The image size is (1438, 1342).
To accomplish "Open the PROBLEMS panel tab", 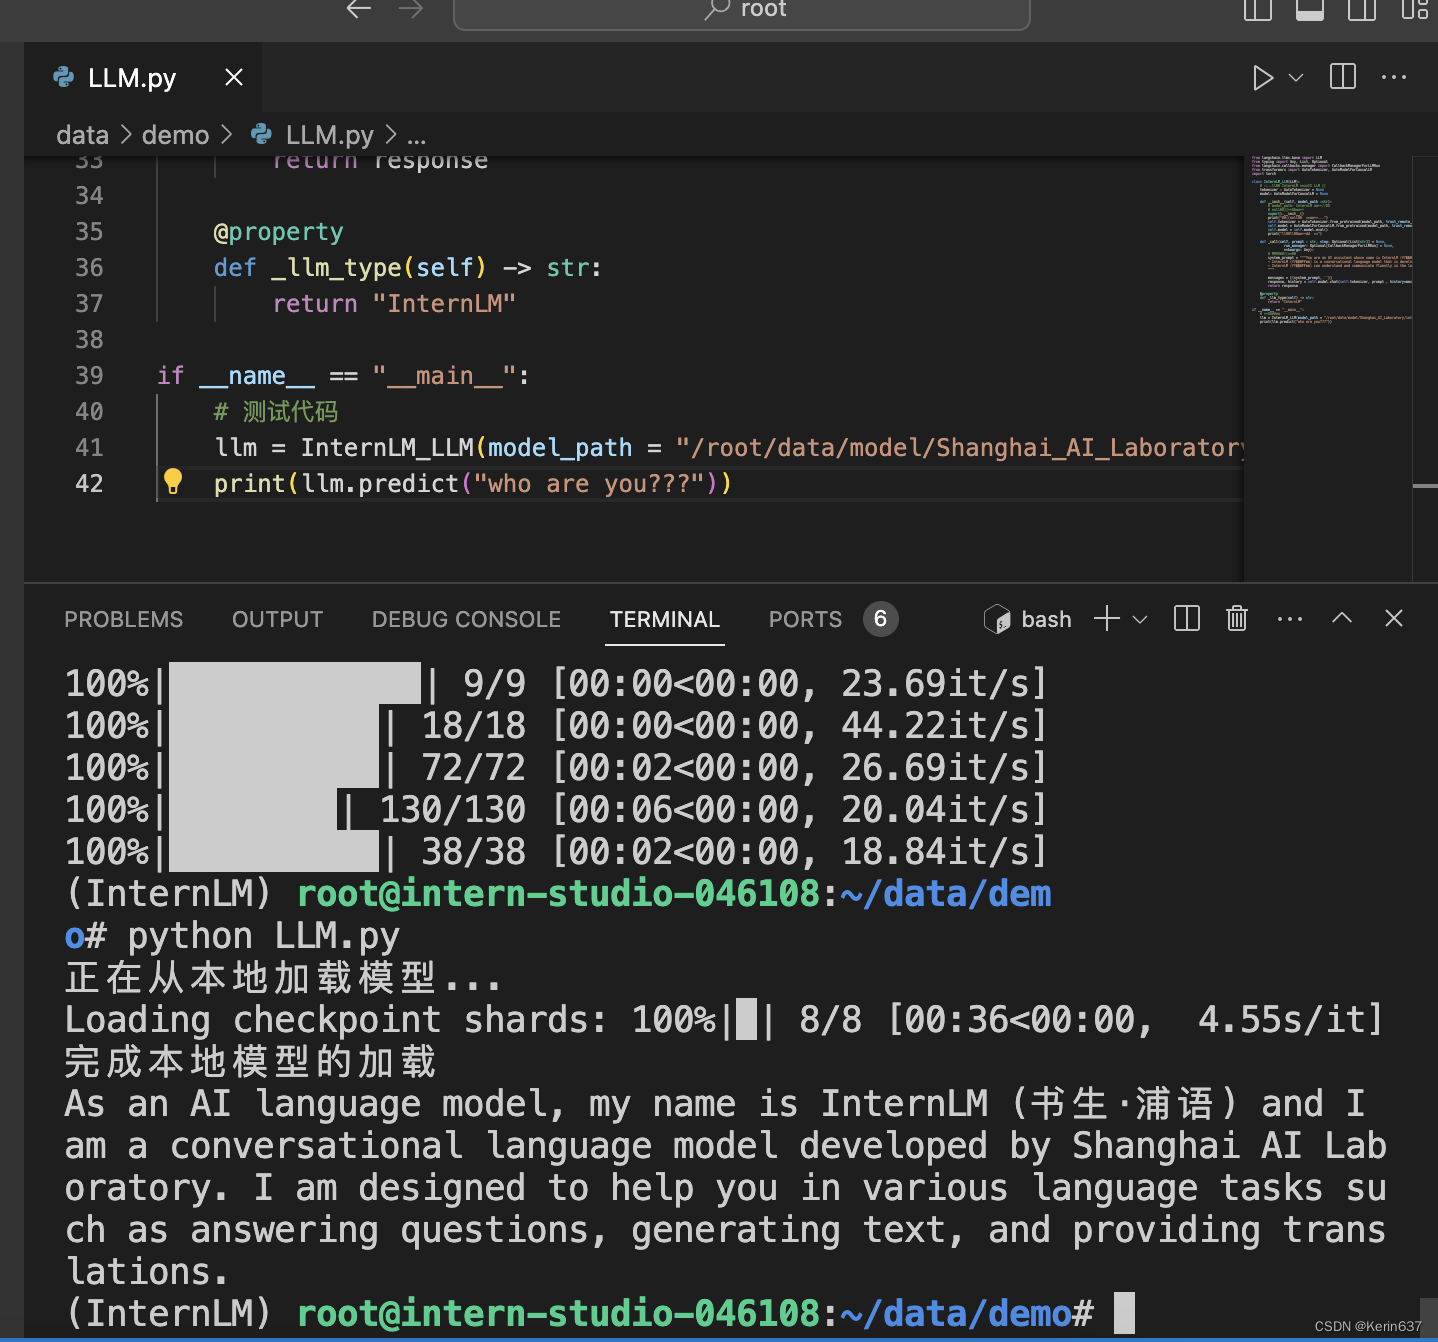I will point(124,620).
